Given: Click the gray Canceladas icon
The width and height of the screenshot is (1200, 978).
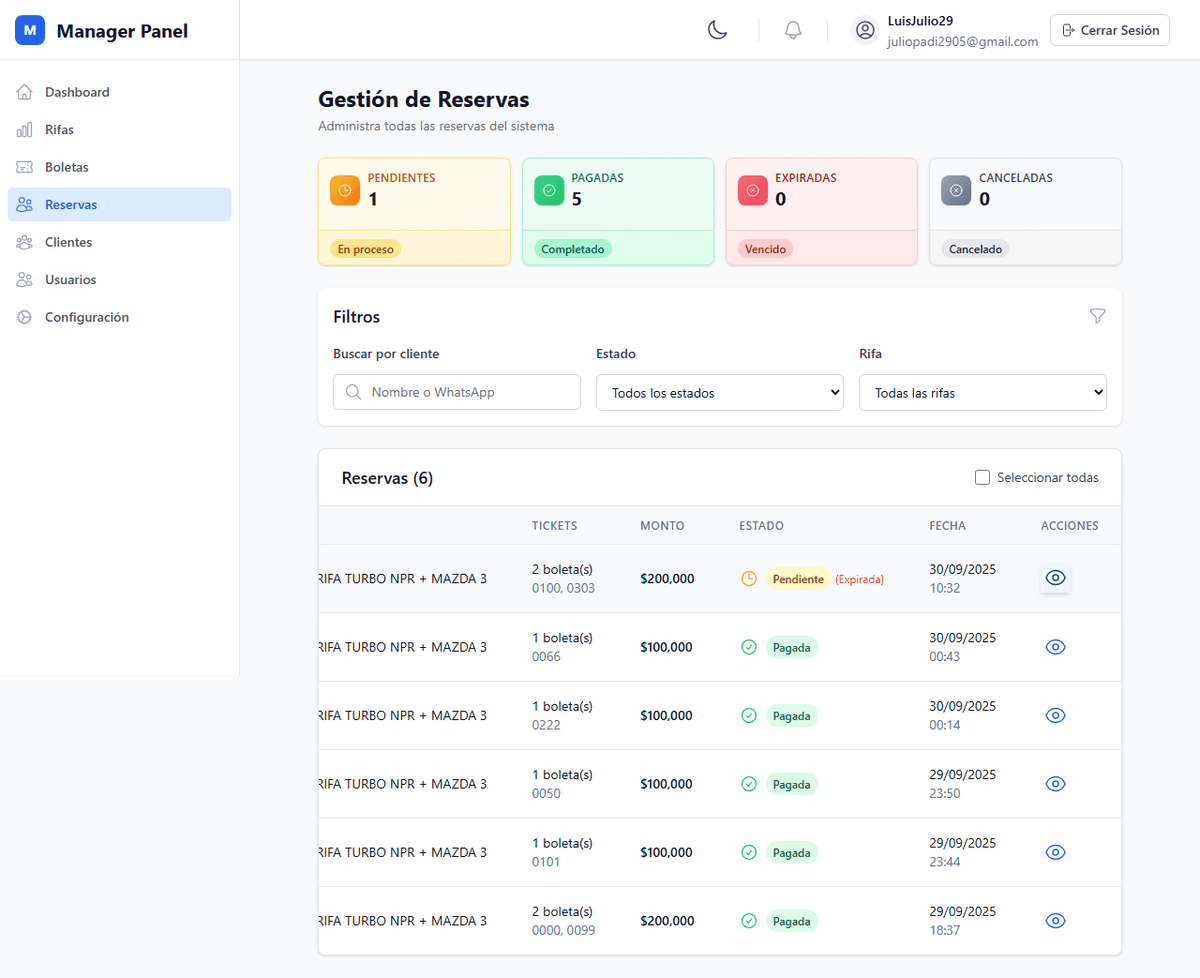Looking at the screenshot, I should [x=956, y=190].
